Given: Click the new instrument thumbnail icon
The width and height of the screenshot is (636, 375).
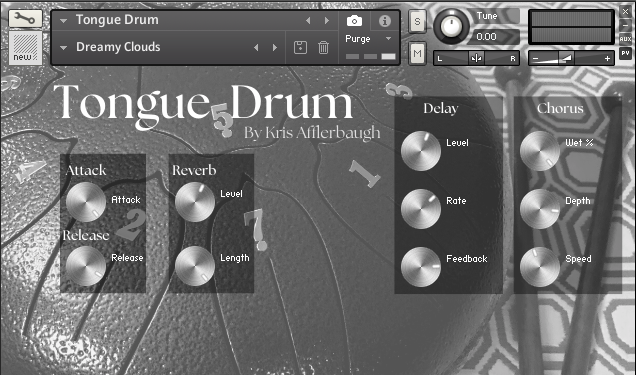Looking at the screenshot, I should [25, 48].
